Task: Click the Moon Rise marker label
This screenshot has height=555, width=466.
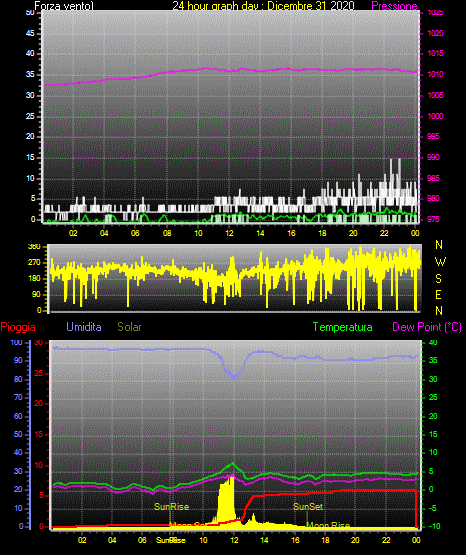Action: pos(328,525)
